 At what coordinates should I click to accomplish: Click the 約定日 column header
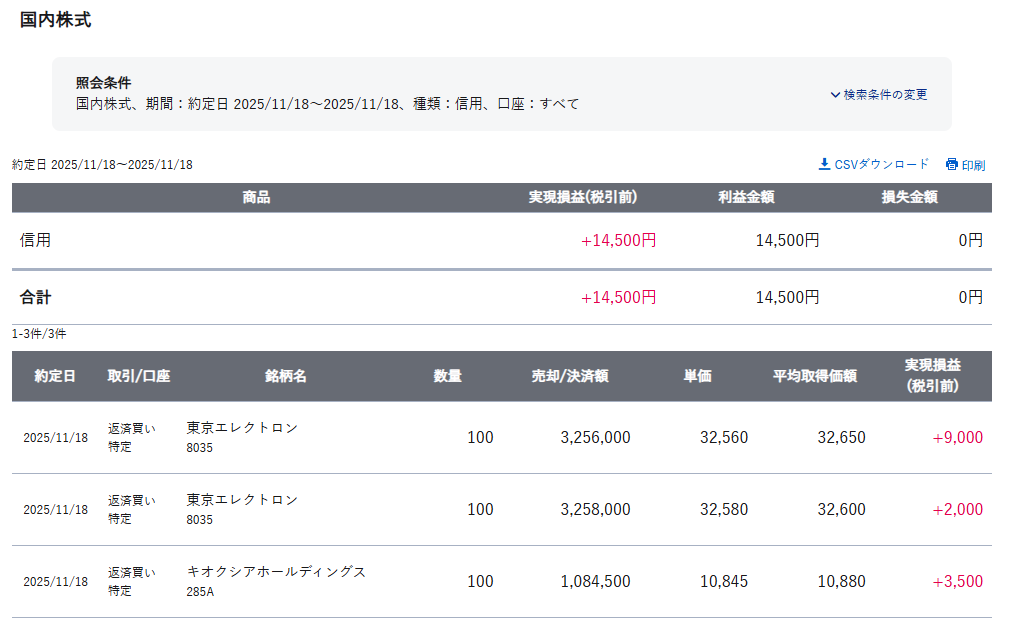click(55, 377)
